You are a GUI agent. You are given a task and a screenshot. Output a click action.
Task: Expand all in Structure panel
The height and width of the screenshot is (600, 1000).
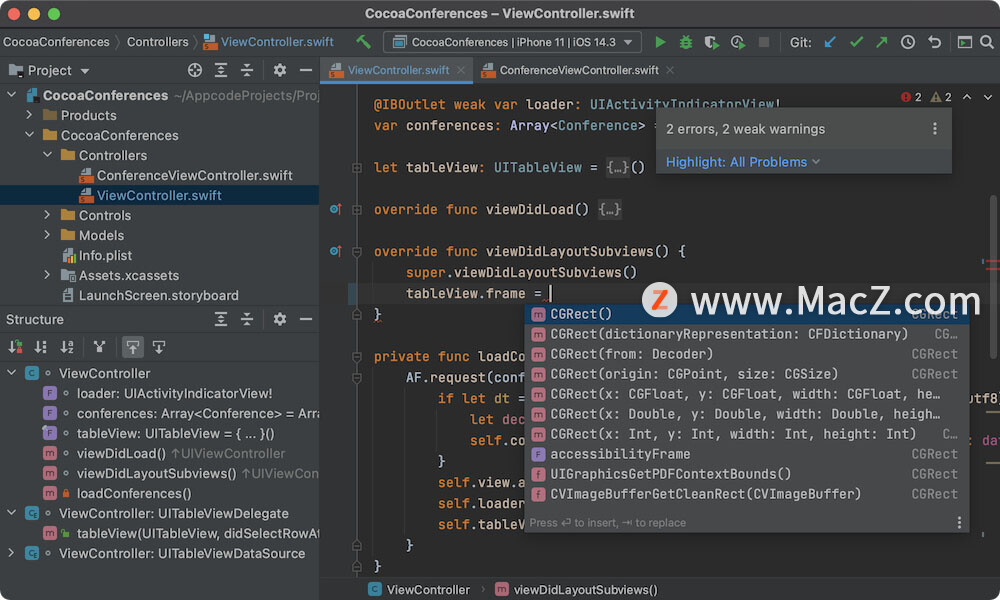221,319
